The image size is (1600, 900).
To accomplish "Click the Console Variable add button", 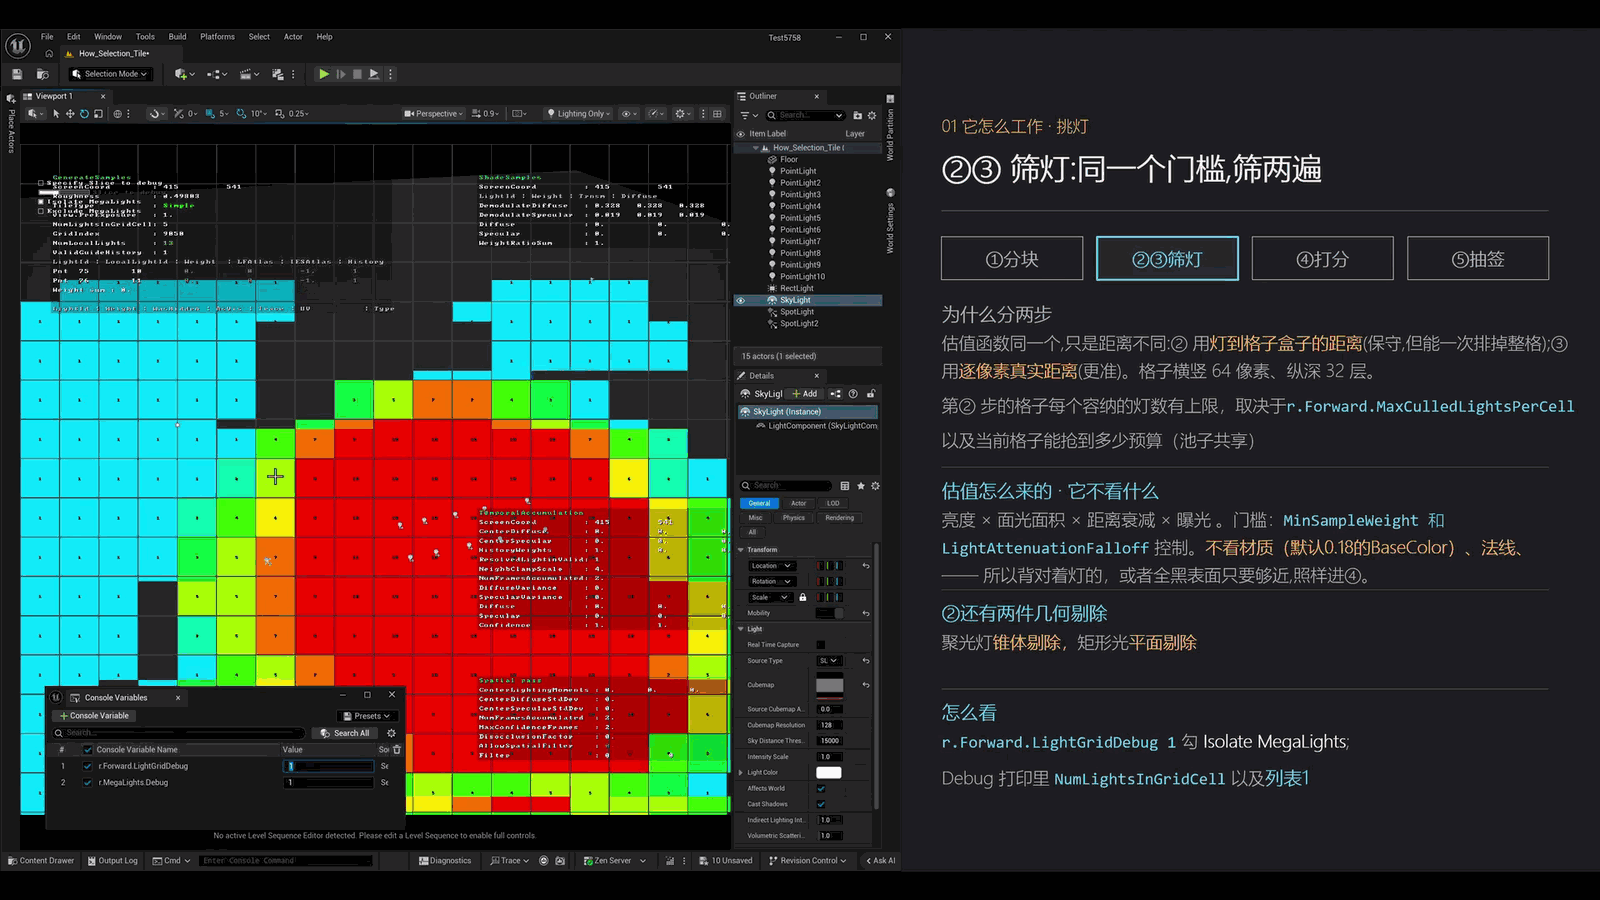I will pyautogui.click(x=95, y=716).
